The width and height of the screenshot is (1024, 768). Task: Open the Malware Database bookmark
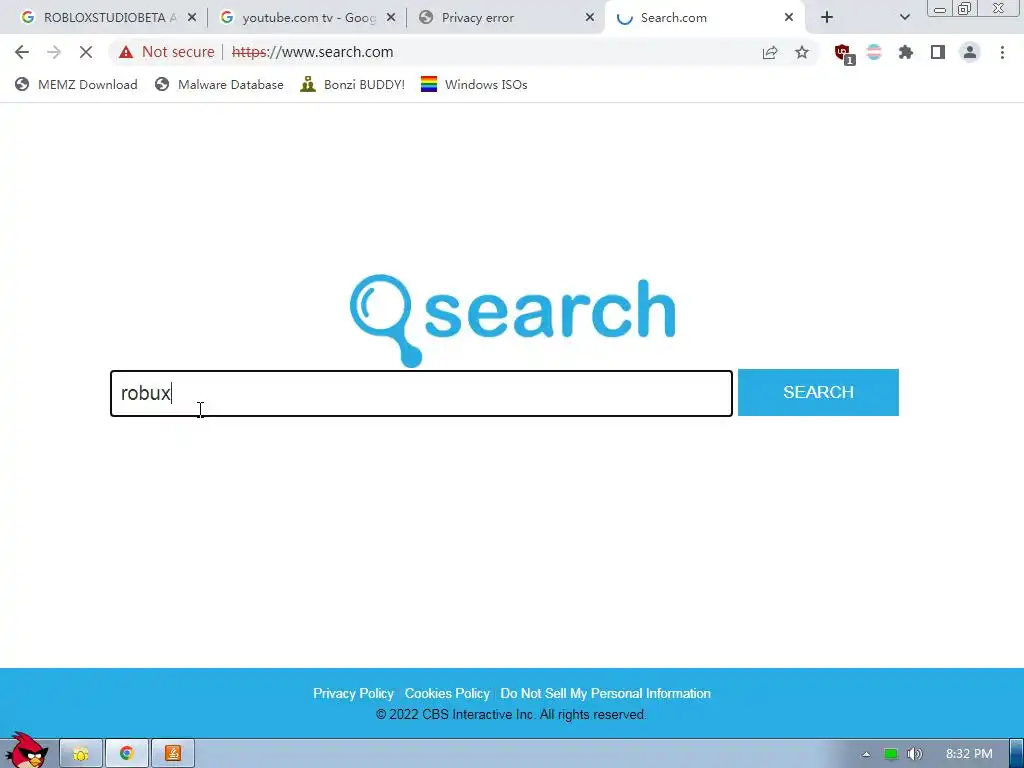point(219,84)
